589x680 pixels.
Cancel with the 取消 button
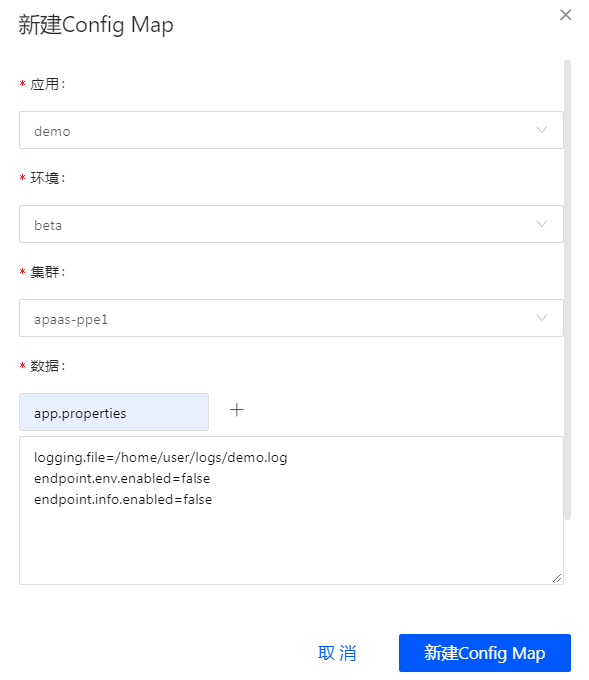point(337,653)
